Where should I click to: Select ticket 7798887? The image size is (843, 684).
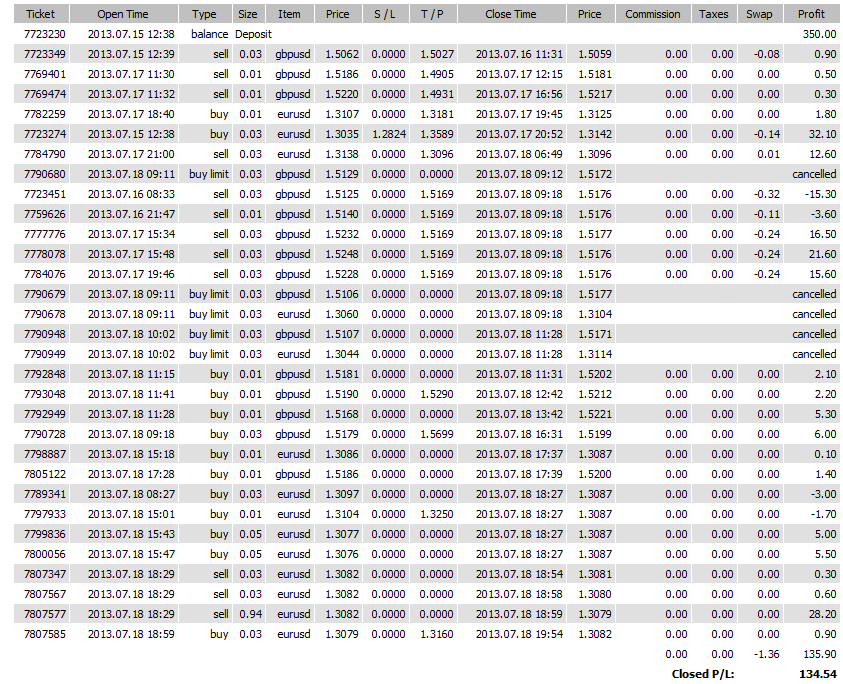(45, 454)
